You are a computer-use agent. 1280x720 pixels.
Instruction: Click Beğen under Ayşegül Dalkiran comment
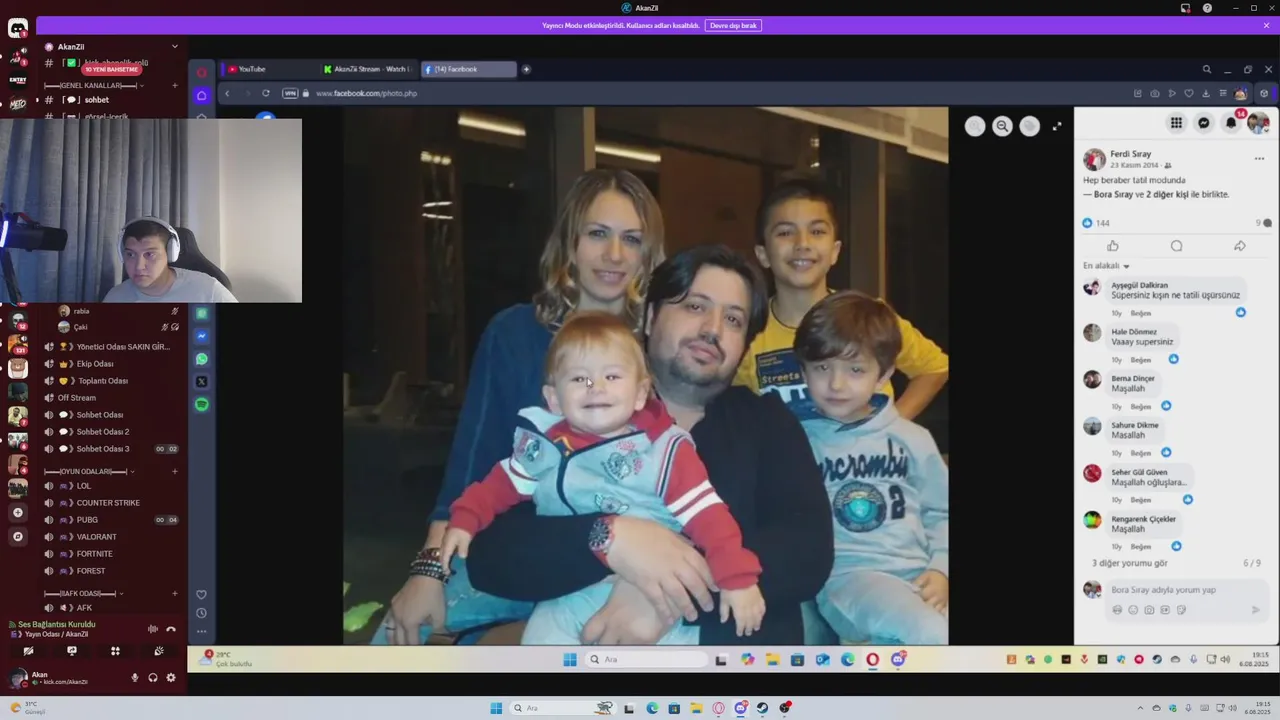pyautogui.click(x=1140, y=313)
